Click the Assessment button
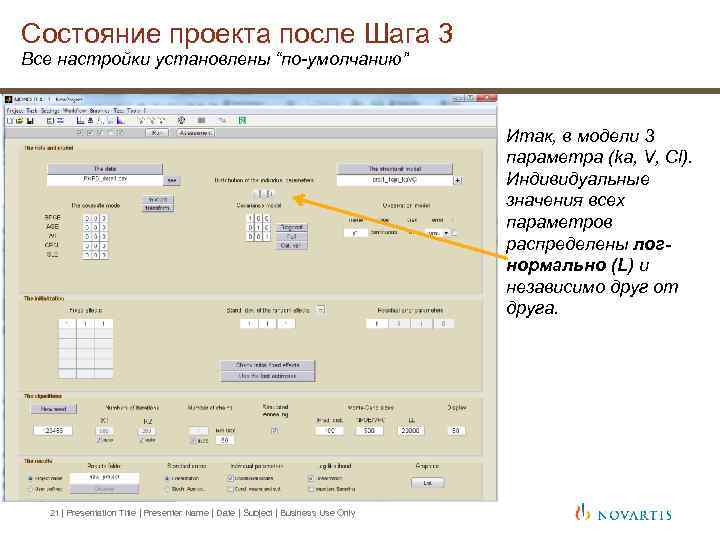This screenshot has width=720, height=540. pyautogui.click(x=196, y=133)
